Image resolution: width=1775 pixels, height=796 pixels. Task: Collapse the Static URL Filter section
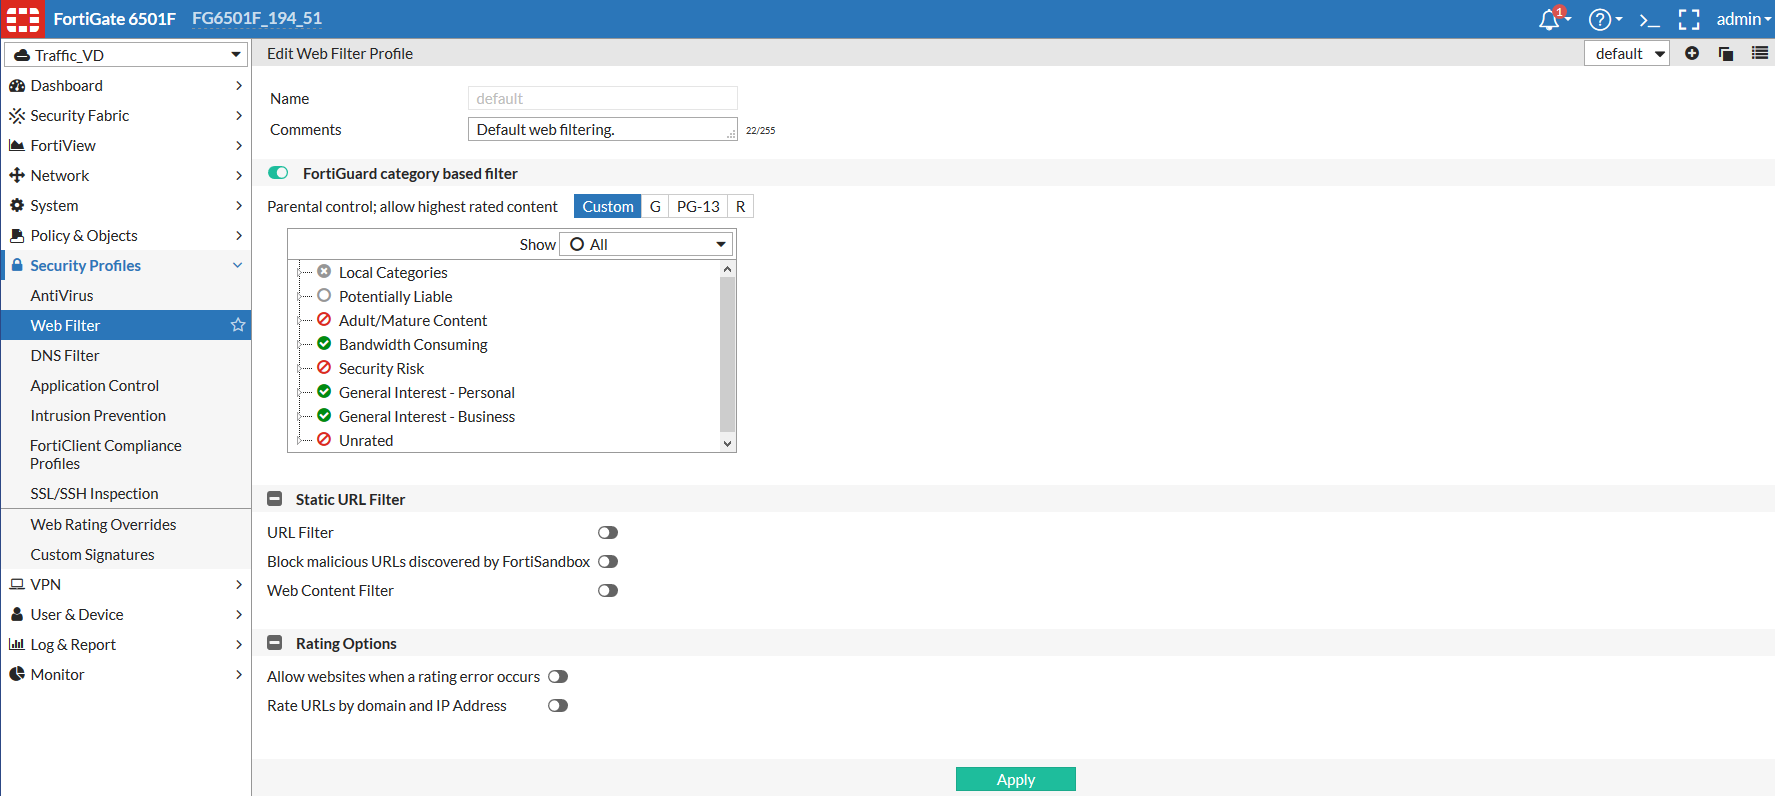coord(275,499)
